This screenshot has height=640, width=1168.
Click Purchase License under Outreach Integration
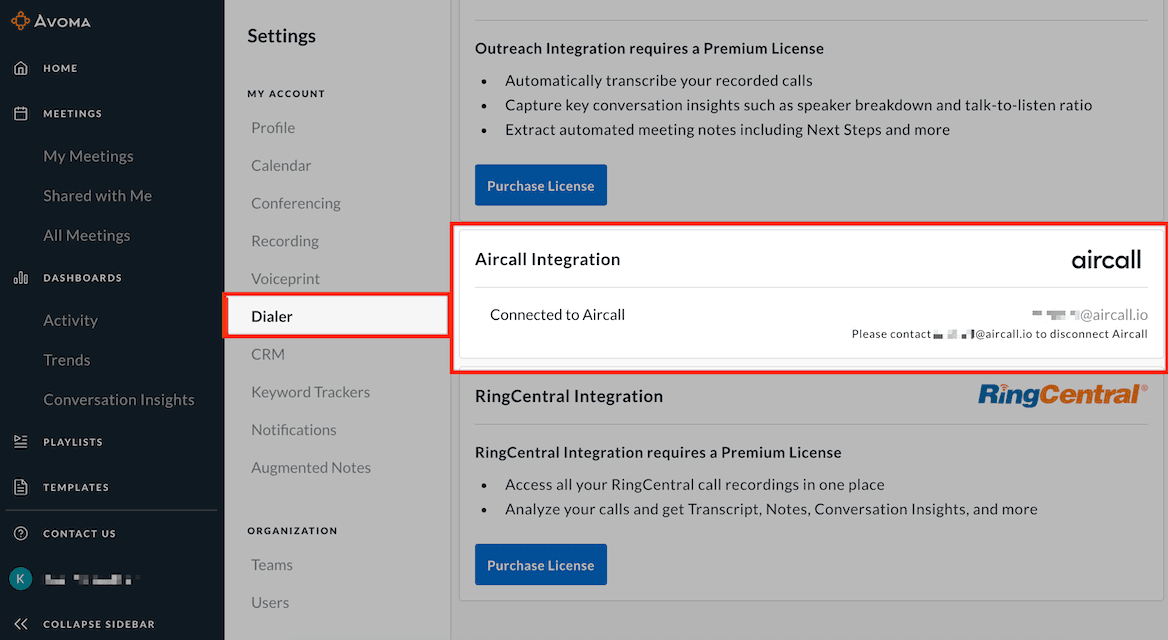pyautogui.click(x=540, y=186)
